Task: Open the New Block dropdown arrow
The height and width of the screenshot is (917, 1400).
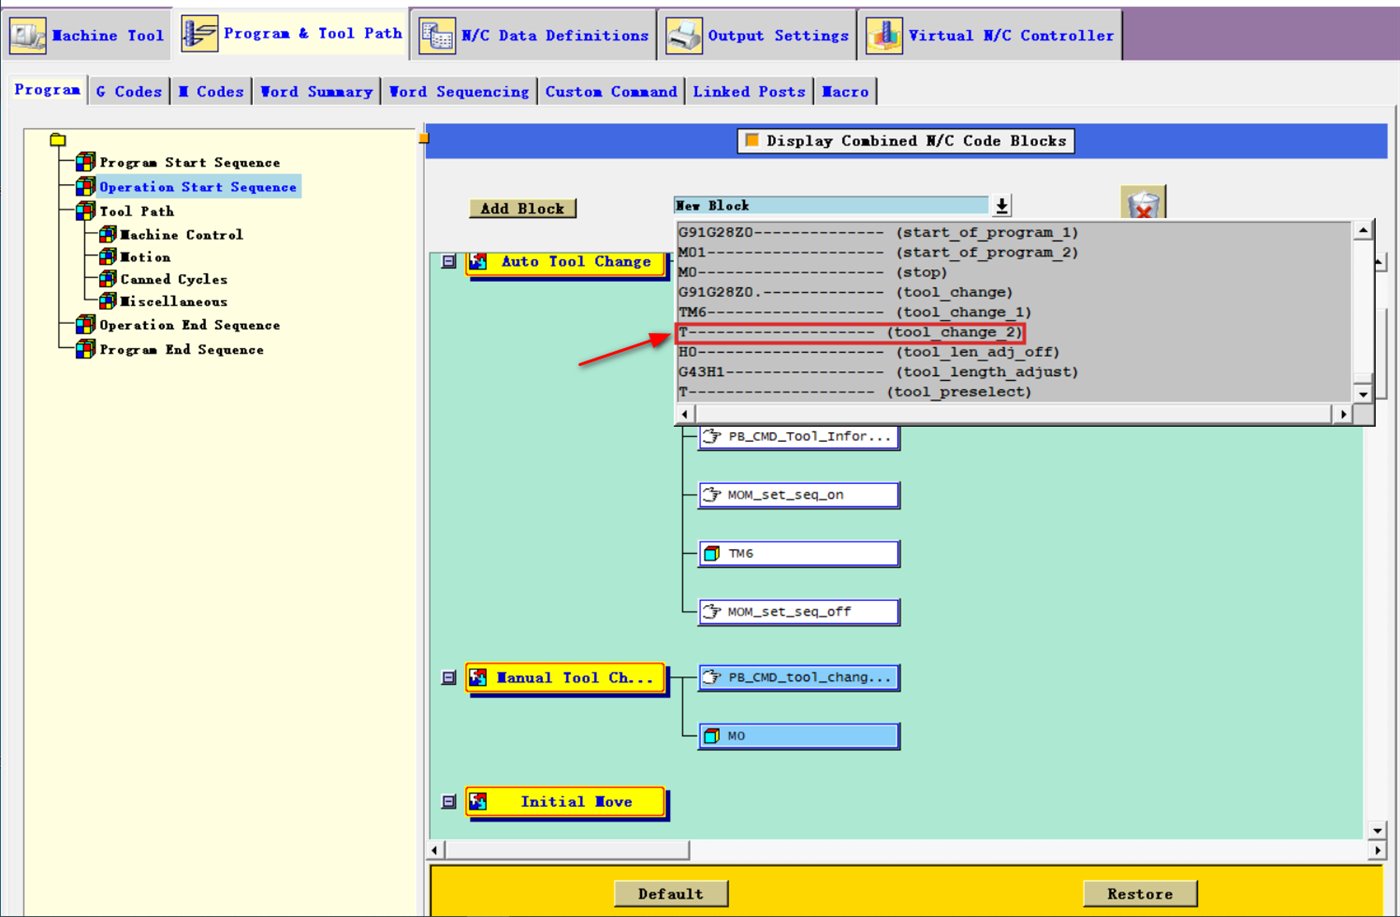Action: (x=1001, y=206)
